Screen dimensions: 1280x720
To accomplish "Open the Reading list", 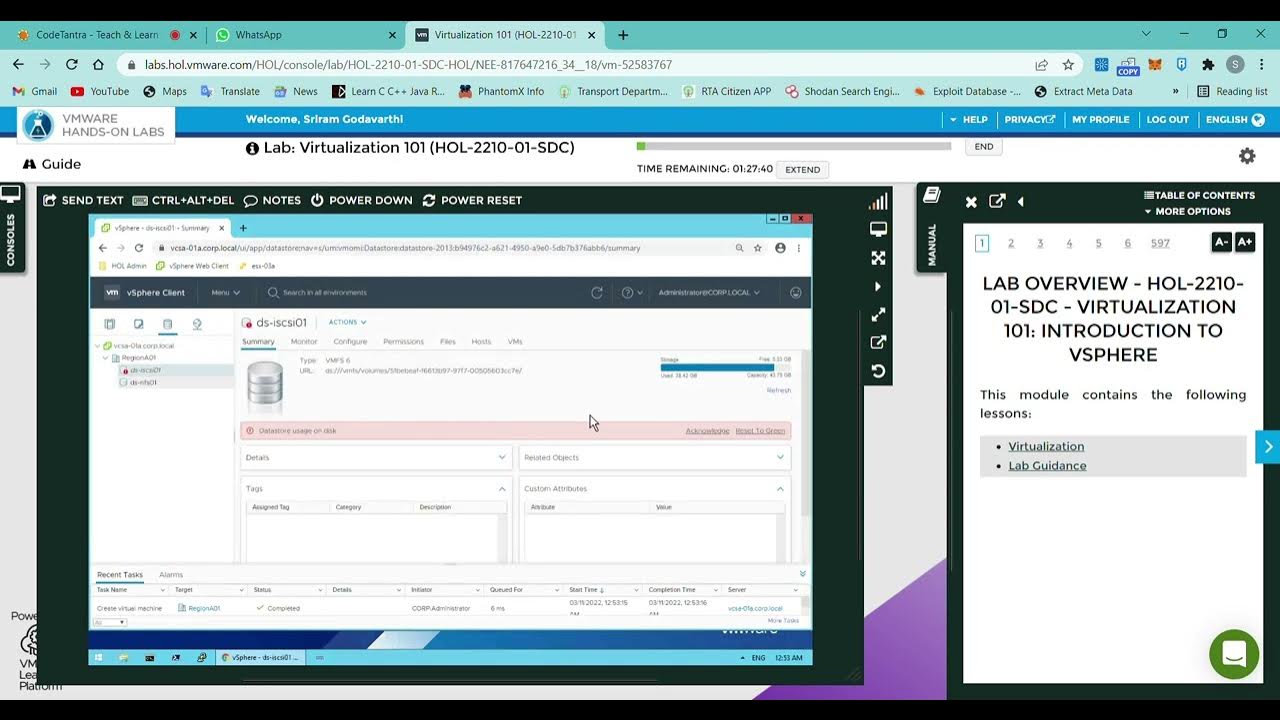I will [1233, 91].
